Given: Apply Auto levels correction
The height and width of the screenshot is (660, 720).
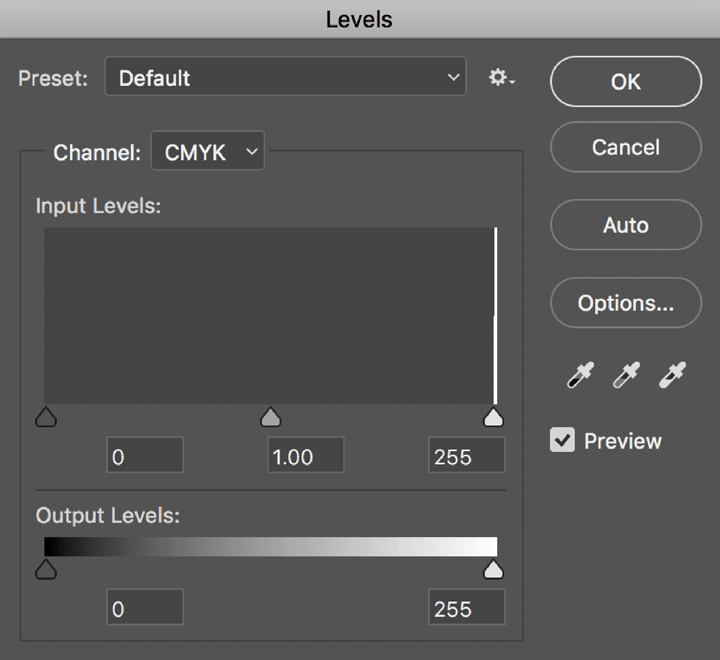Looking at the screenshot, I should tap(626, 225).
